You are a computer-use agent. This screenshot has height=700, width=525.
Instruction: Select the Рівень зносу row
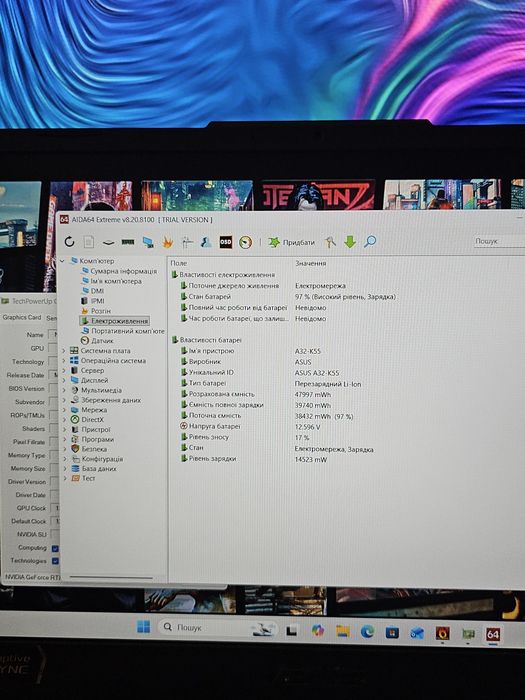(245, 438)
